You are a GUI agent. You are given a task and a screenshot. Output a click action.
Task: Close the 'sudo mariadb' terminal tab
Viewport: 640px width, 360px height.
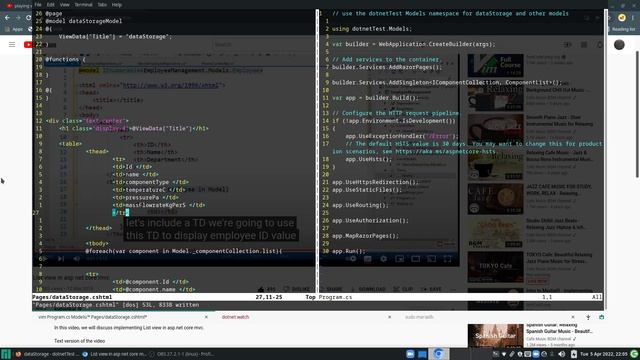click(573, 317)
